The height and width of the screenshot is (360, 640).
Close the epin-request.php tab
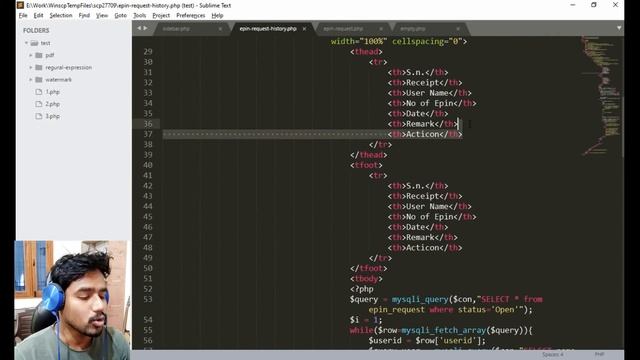(381, 29)
